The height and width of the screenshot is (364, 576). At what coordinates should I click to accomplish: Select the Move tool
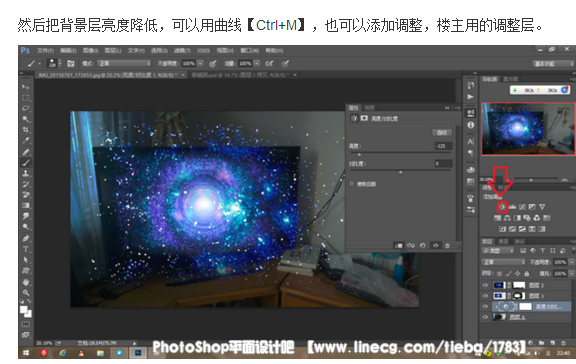[x=26, y=87]
